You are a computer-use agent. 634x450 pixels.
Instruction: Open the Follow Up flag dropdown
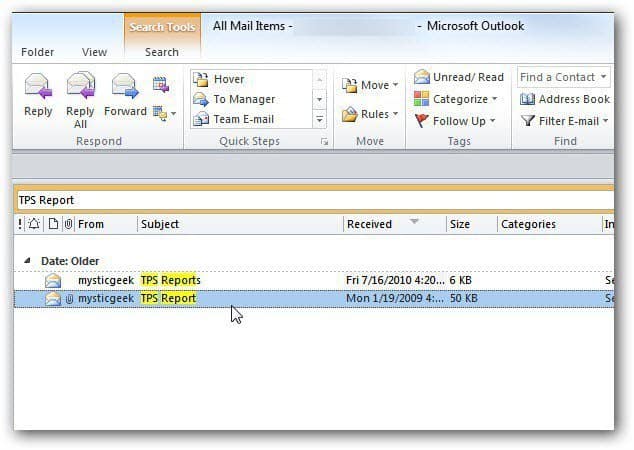pyautogui.click(x=455, y=121)
